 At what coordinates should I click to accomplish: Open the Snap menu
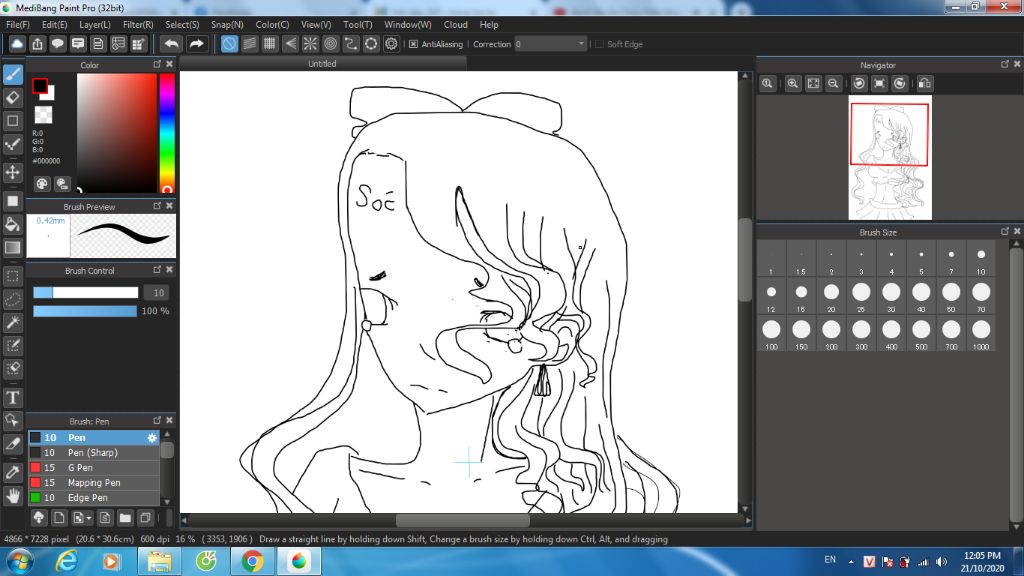(227, 25)
